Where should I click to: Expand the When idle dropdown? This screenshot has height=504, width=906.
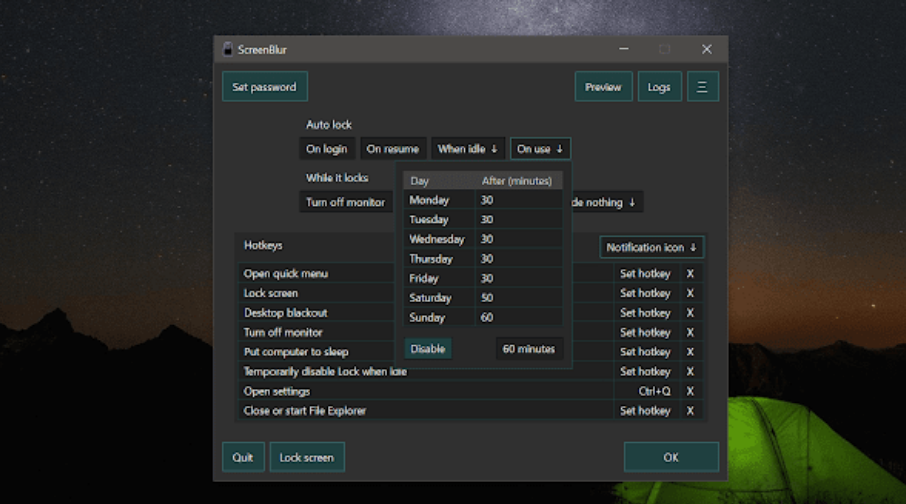click(467, 149)
